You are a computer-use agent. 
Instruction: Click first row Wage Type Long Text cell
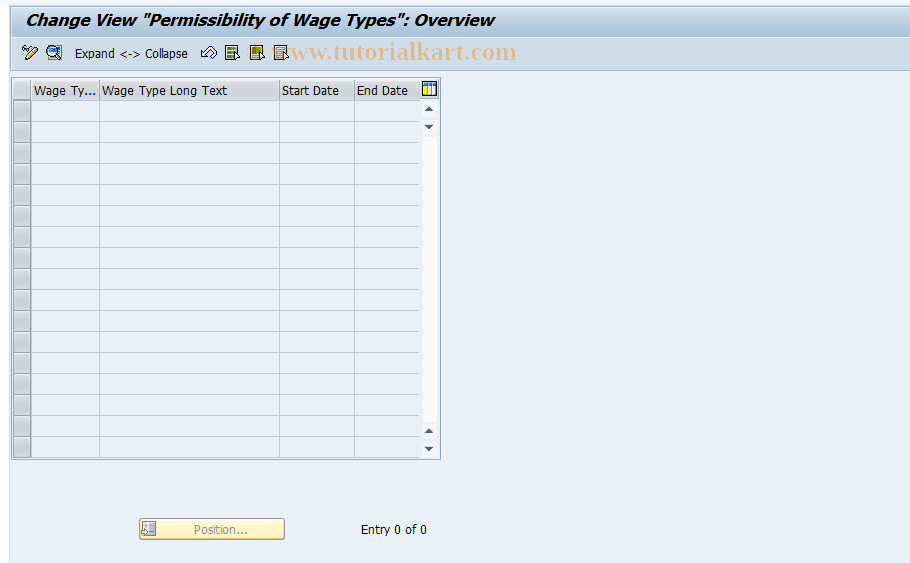click(x=189, y=111)
